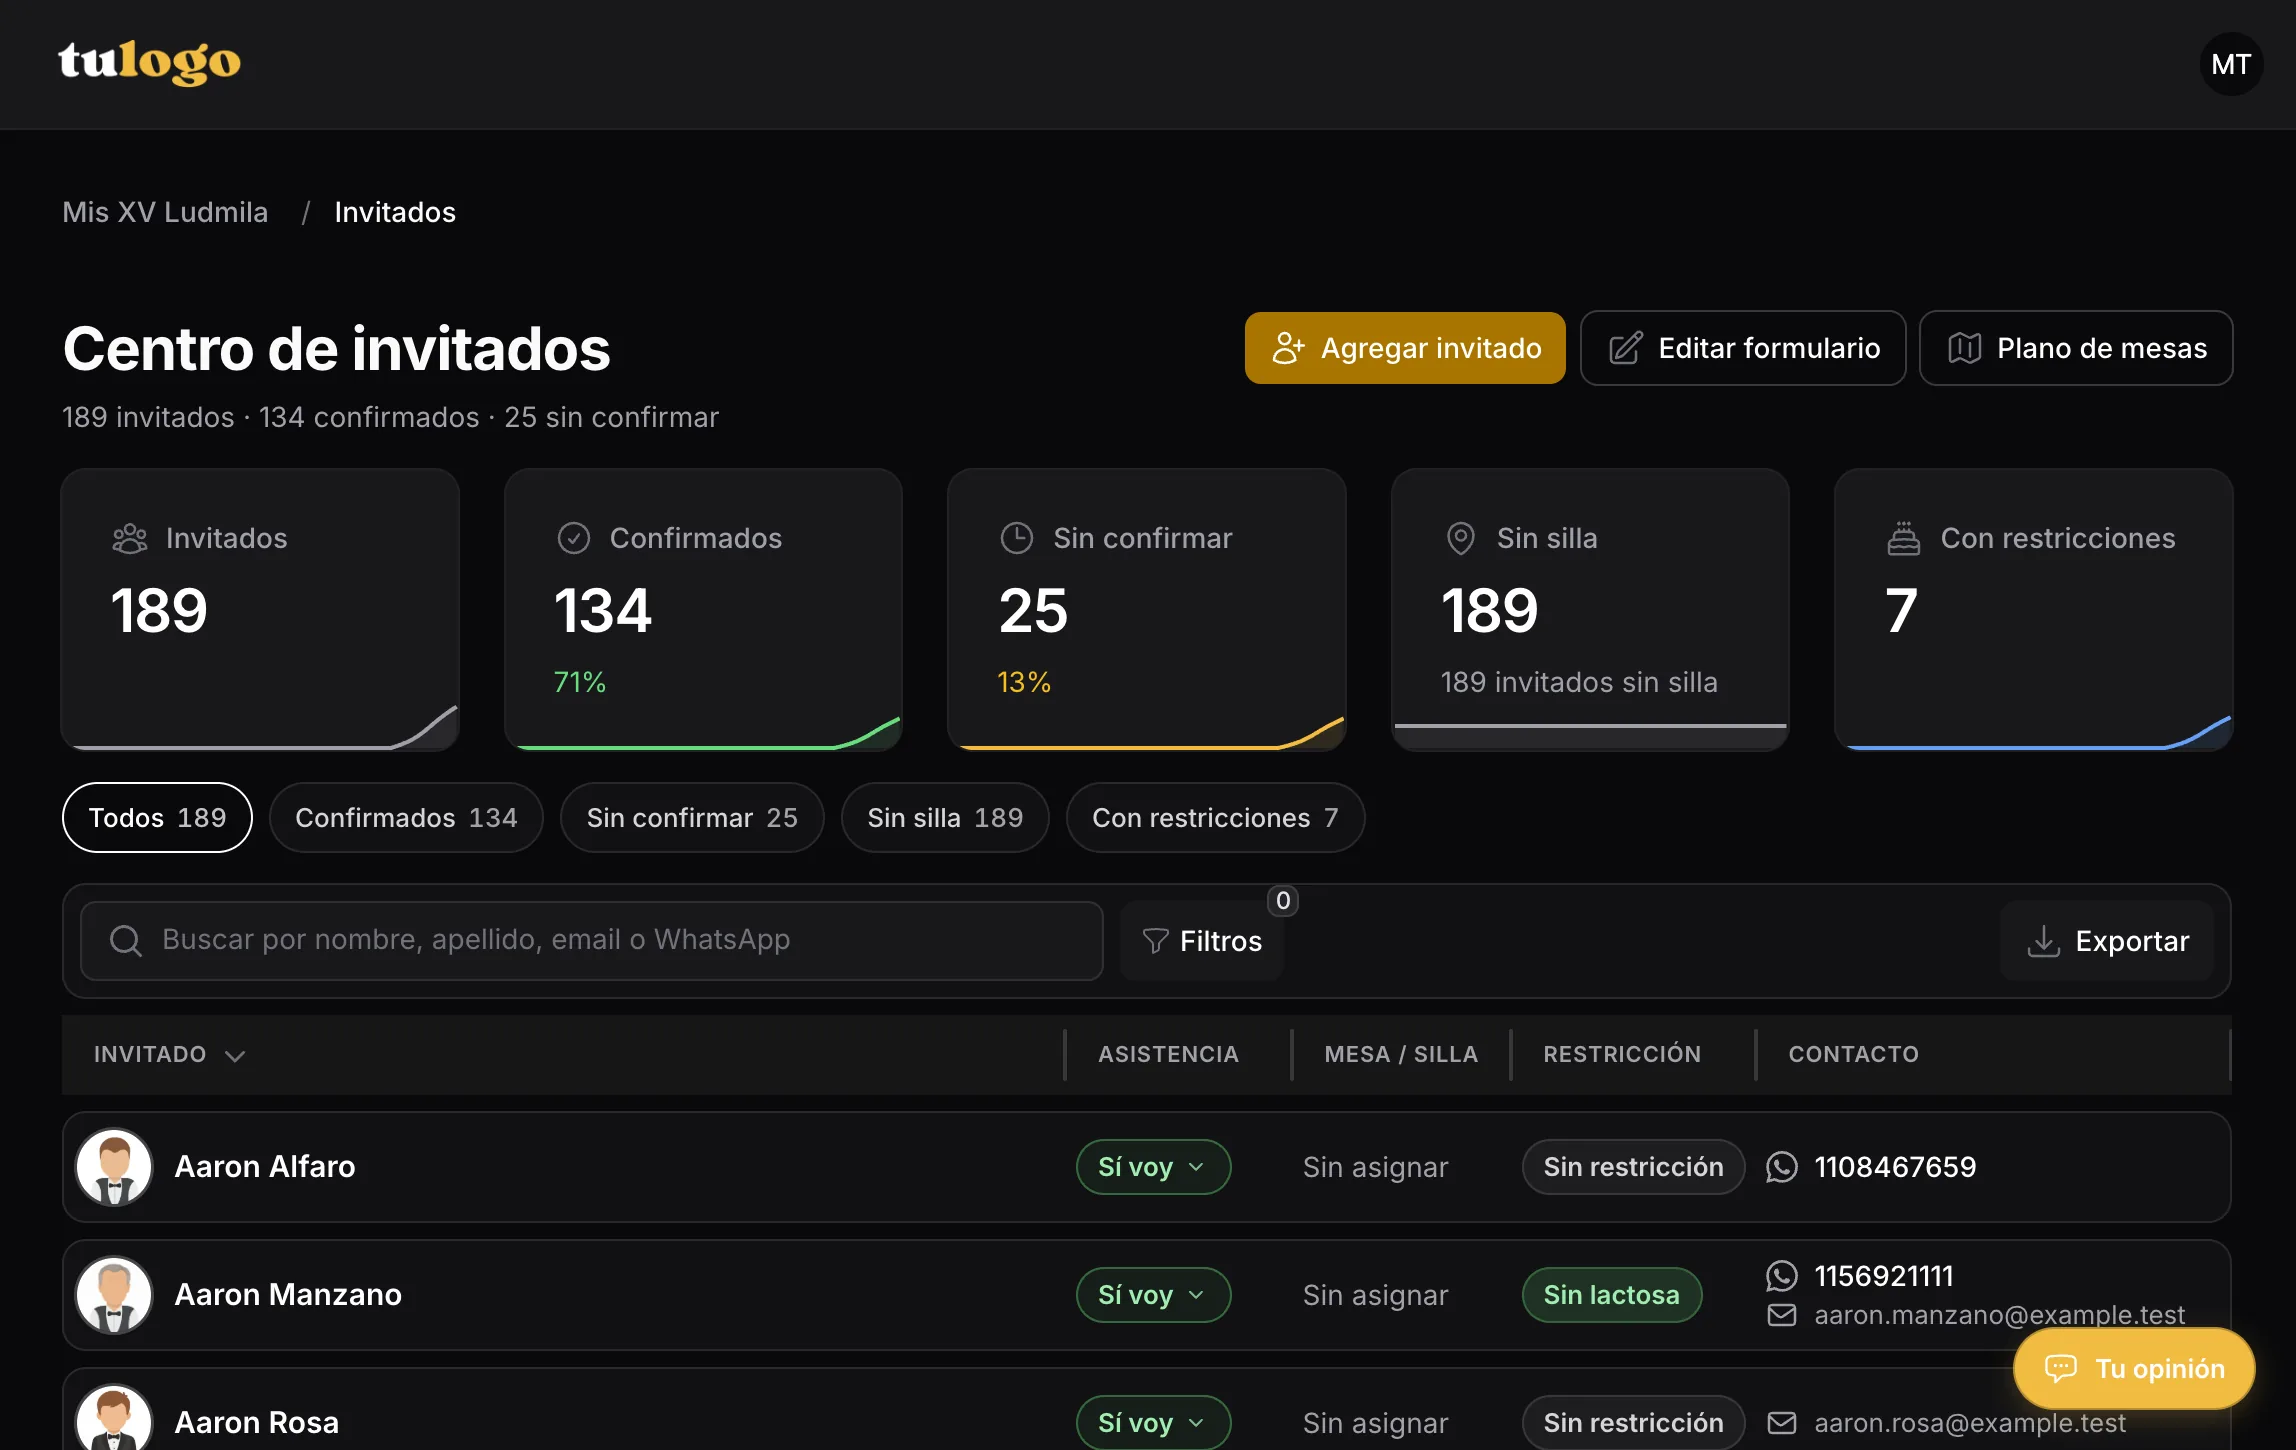The height and width of the screenshot is (1450, 2296).
Task: Click the Sin silla location pin icon
Action: tap(1461, 538)
